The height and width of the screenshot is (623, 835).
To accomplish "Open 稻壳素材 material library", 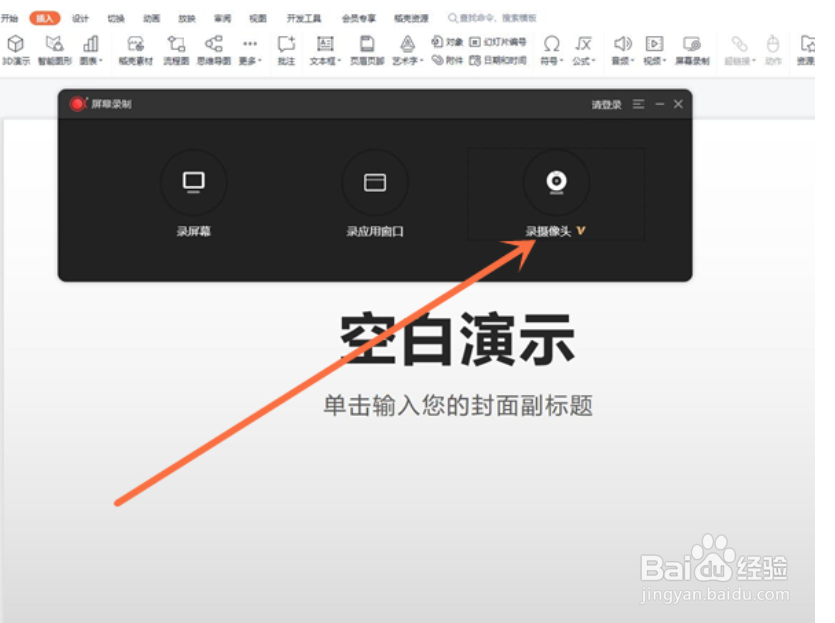I will pos(135,50).
